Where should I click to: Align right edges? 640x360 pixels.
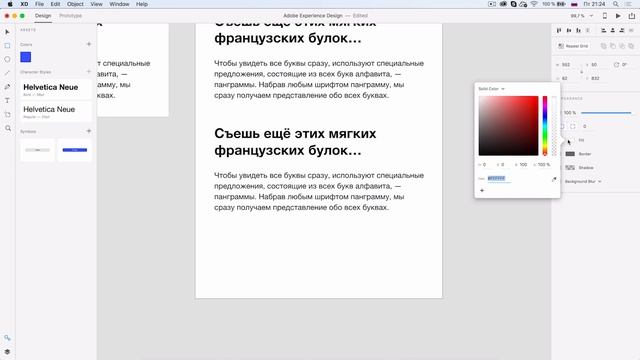tap(622, 31)
